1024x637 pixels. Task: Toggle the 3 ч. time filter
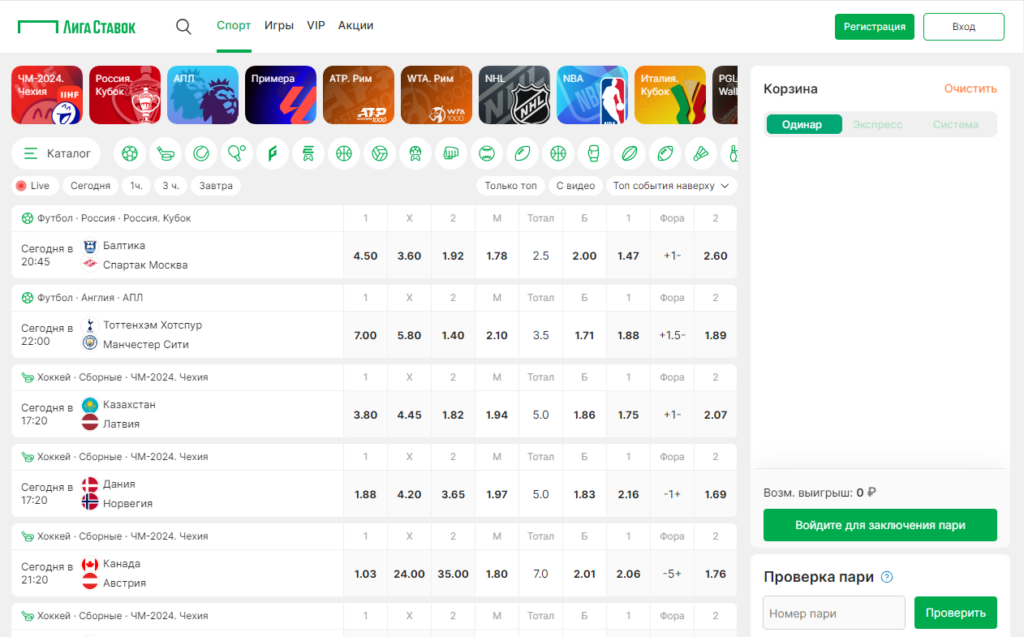point(170,186)
